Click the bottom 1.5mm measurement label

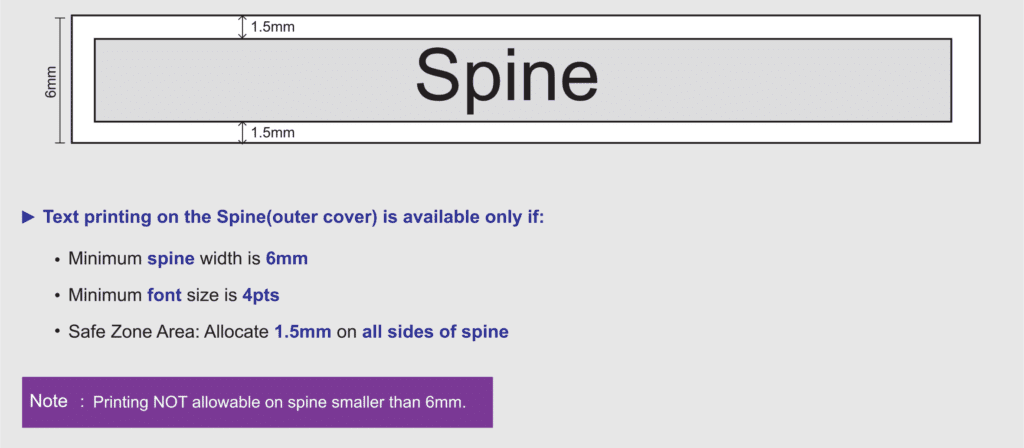272,132
